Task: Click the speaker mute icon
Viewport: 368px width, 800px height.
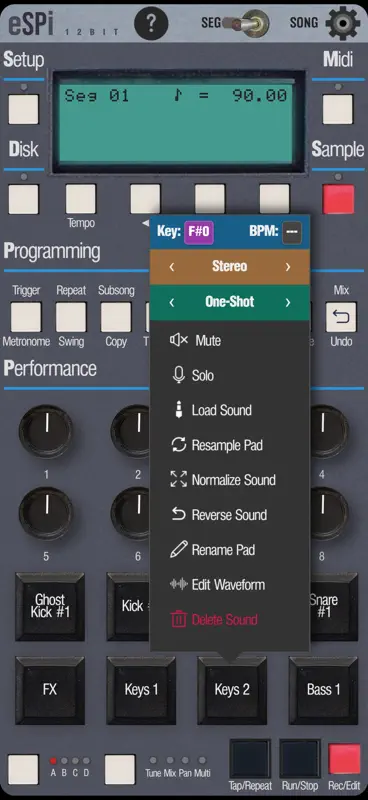Action: pos(179,340)
